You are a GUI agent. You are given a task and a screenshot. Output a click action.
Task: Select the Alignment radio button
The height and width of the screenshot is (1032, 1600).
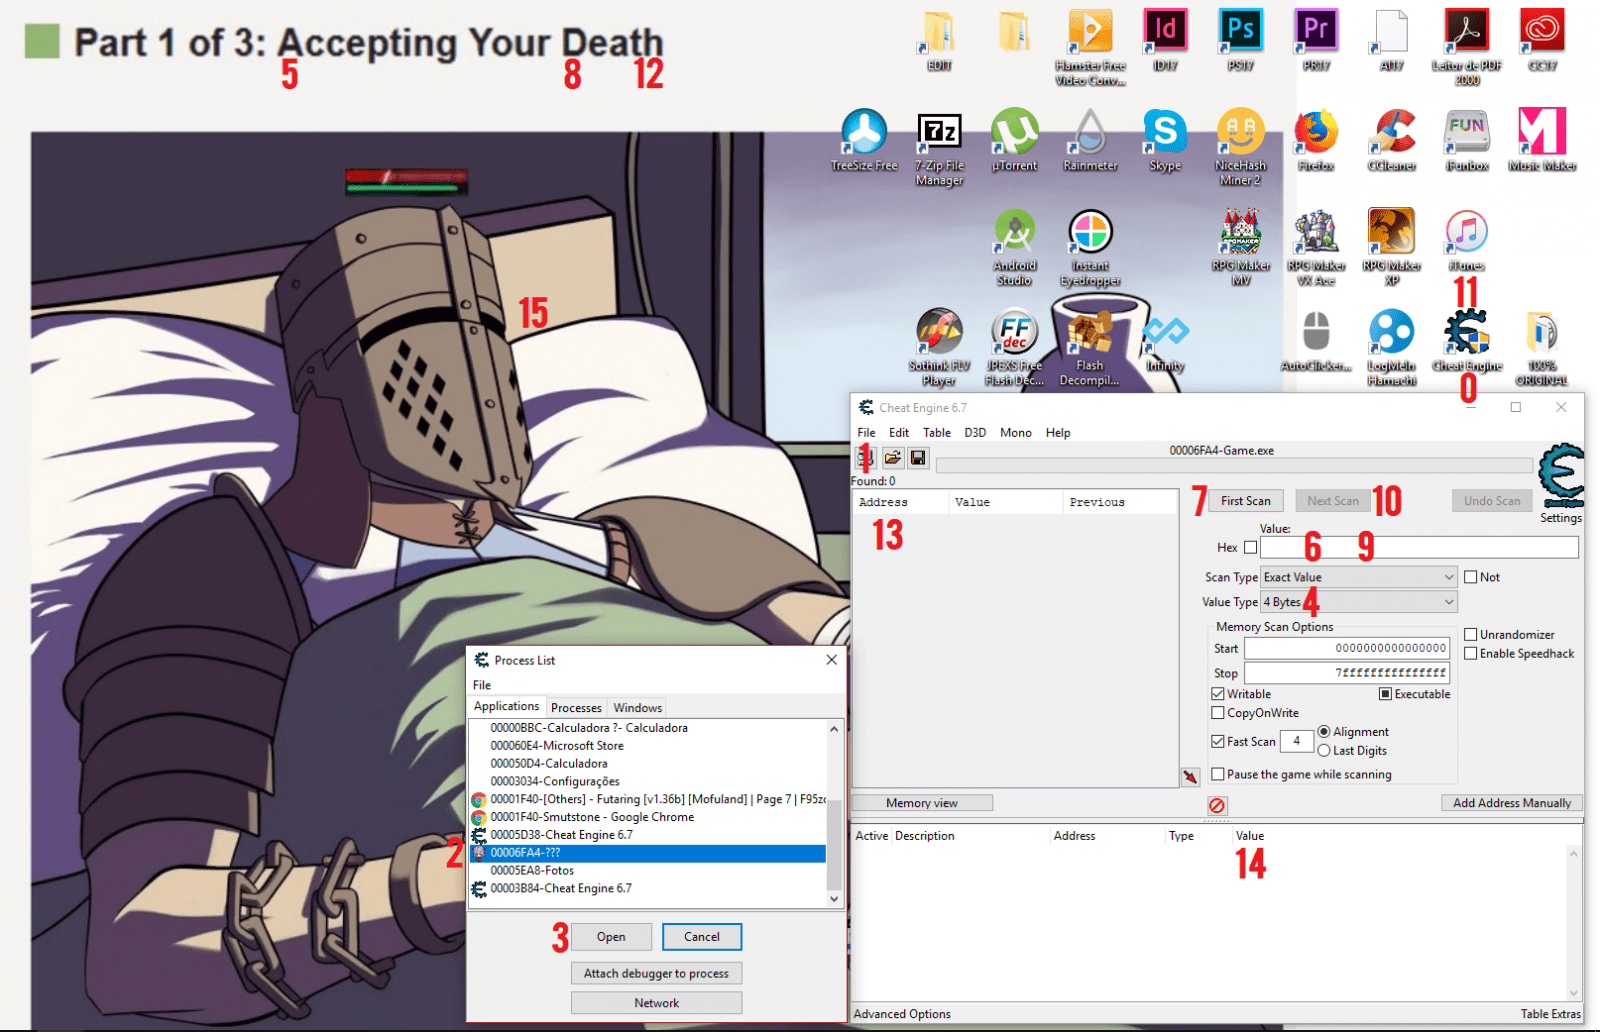coord(1324,731)
